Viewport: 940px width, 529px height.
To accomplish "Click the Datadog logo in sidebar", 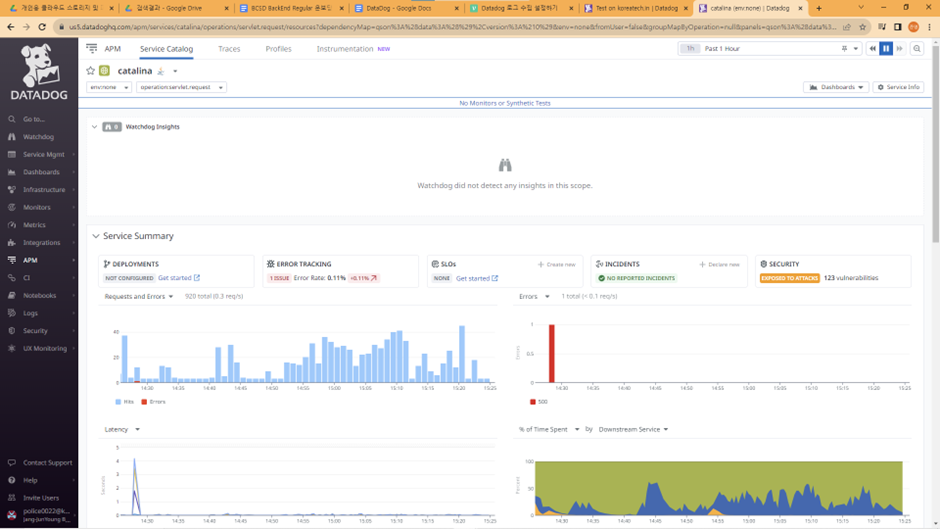I will click(x=39, y=74).
